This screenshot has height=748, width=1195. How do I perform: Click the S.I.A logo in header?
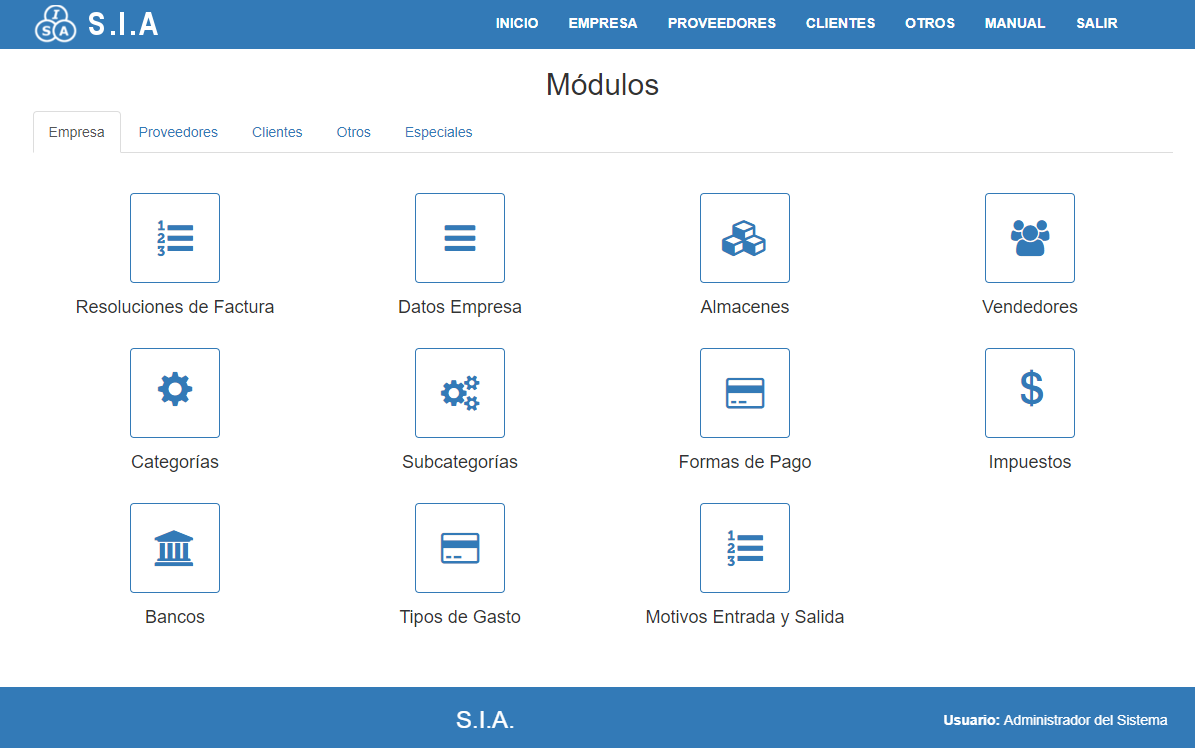[x=97, y=24]
